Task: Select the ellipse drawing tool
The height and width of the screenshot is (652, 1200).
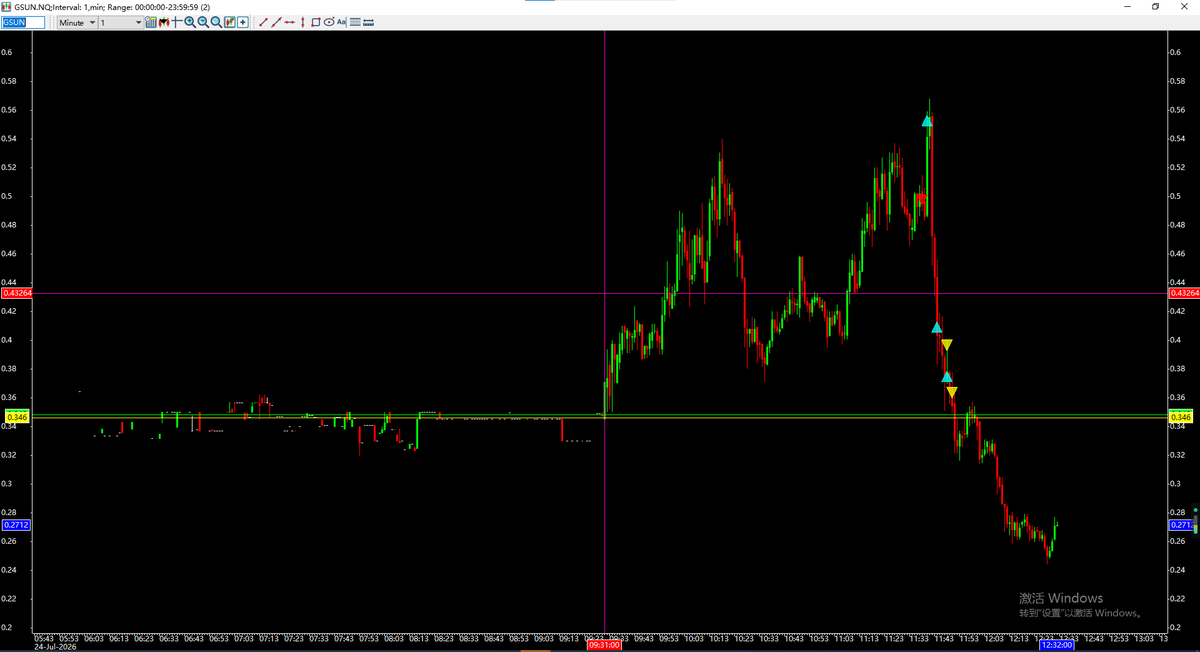Action: 329,22
